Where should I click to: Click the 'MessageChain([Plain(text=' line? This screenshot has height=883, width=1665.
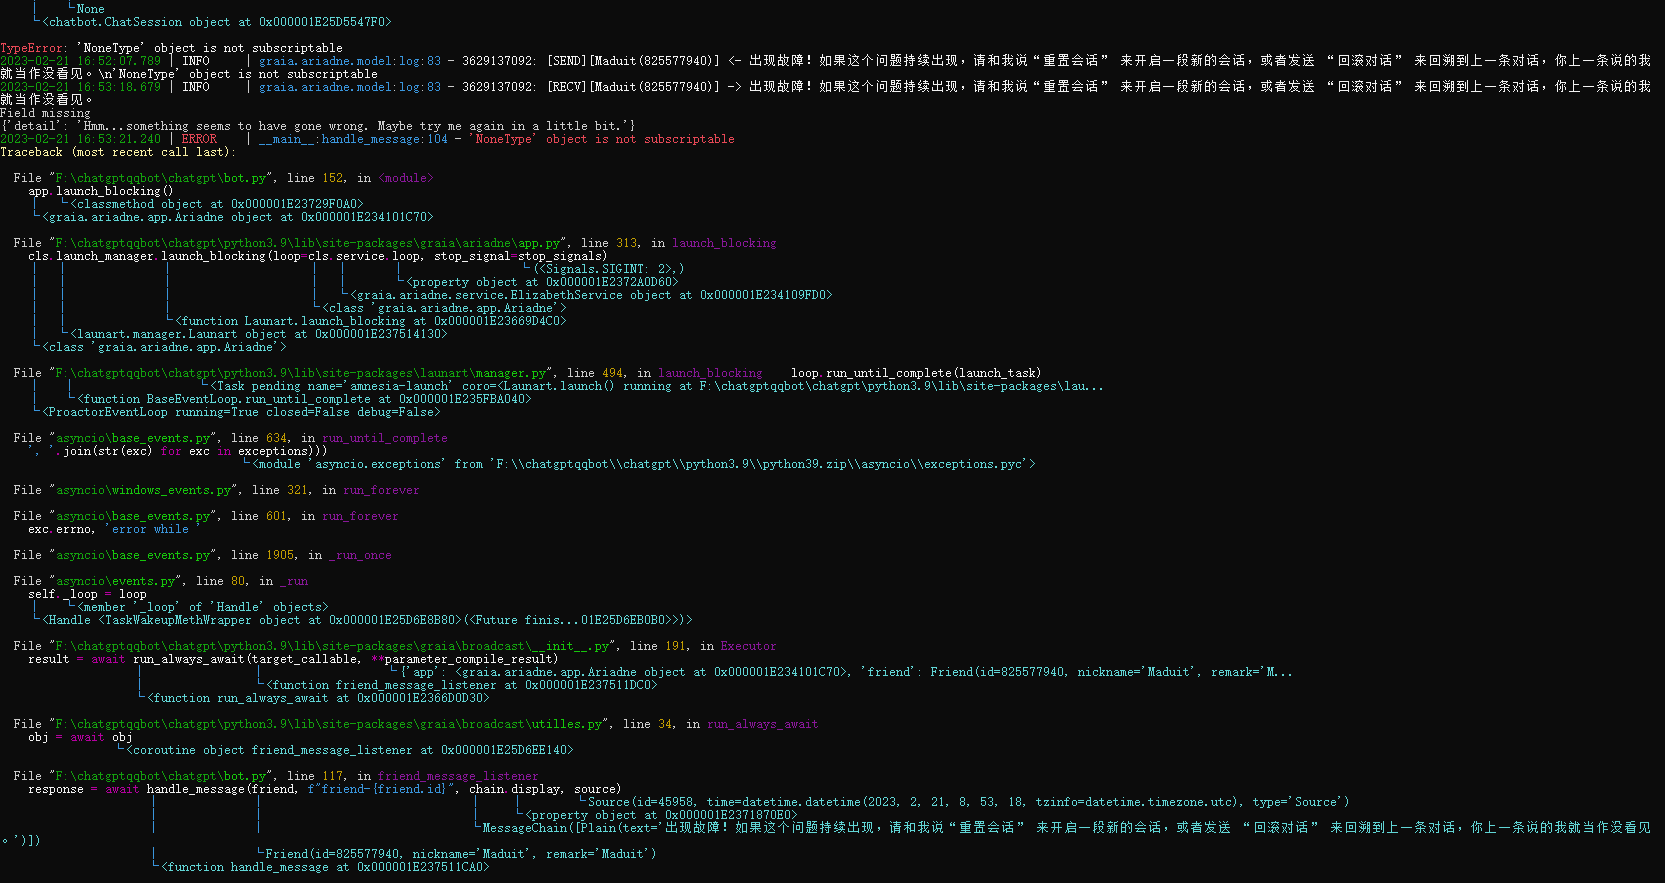click(x=1066, y=828)
